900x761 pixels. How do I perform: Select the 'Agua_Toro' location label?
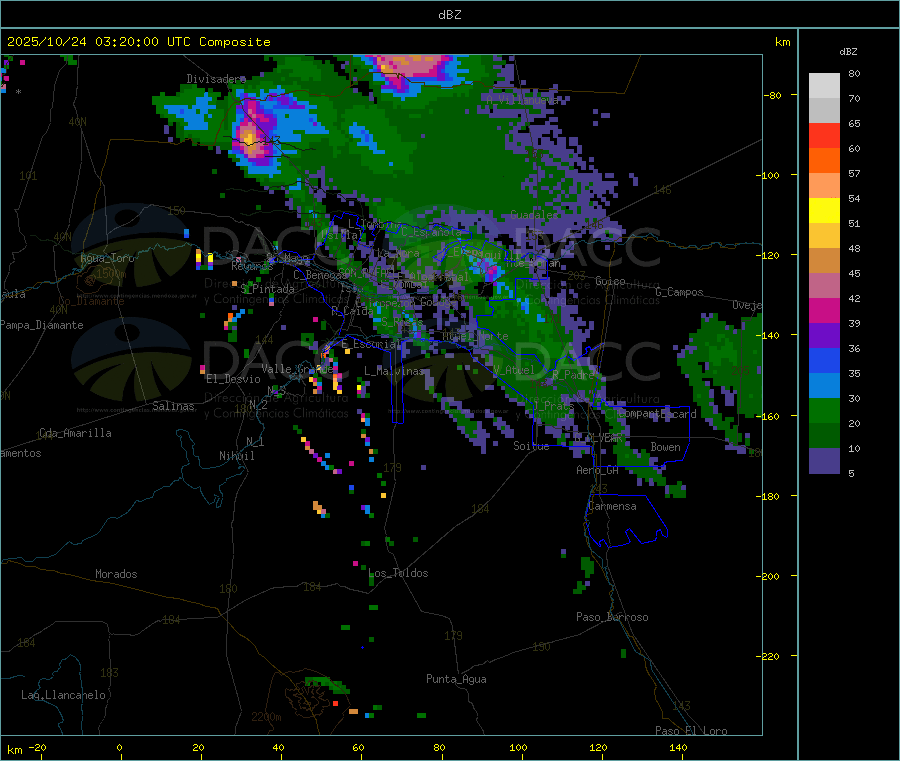pyautogui.click(x=107, y=258)
